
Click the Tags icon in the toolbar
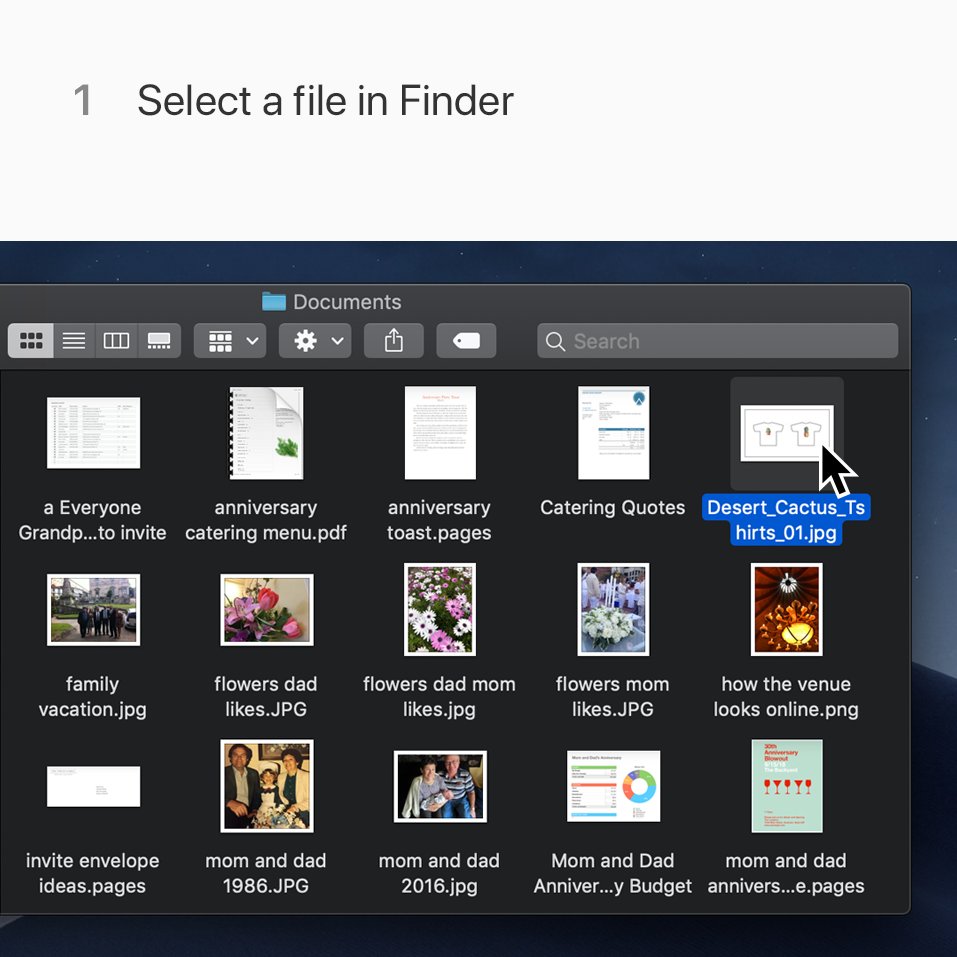(465, 340)
